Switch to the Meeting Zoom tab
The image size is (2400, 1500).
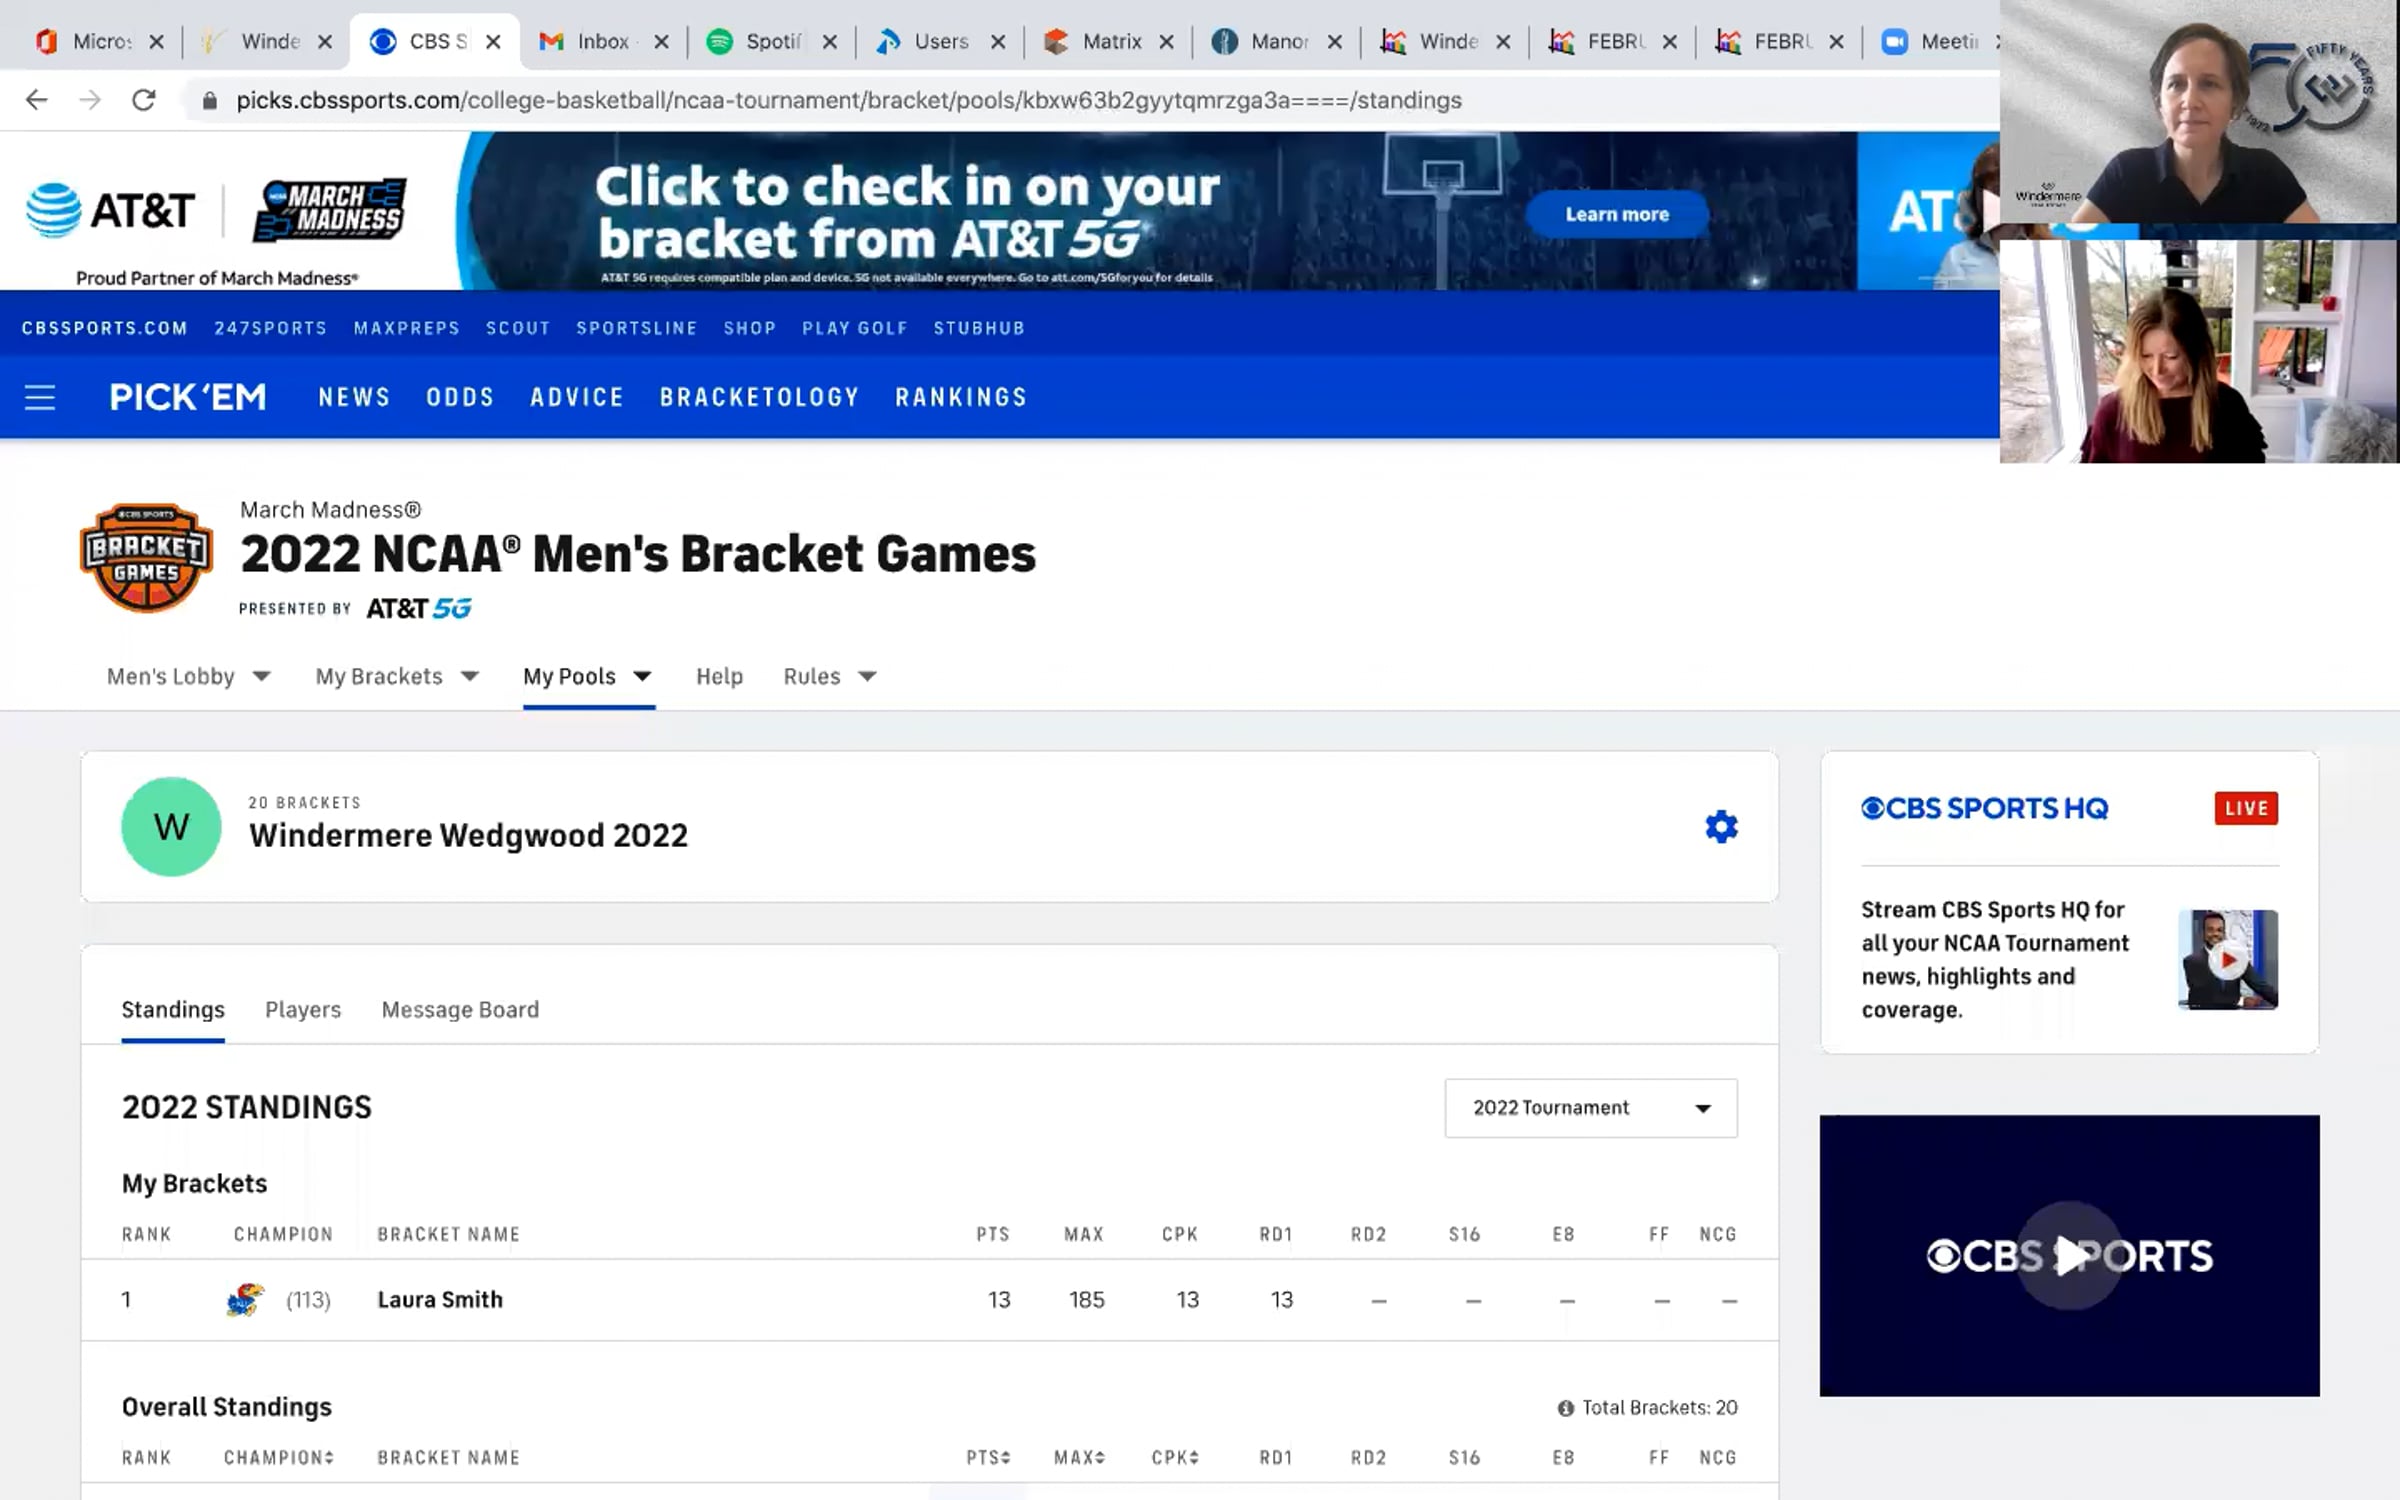click(1932, 42)
